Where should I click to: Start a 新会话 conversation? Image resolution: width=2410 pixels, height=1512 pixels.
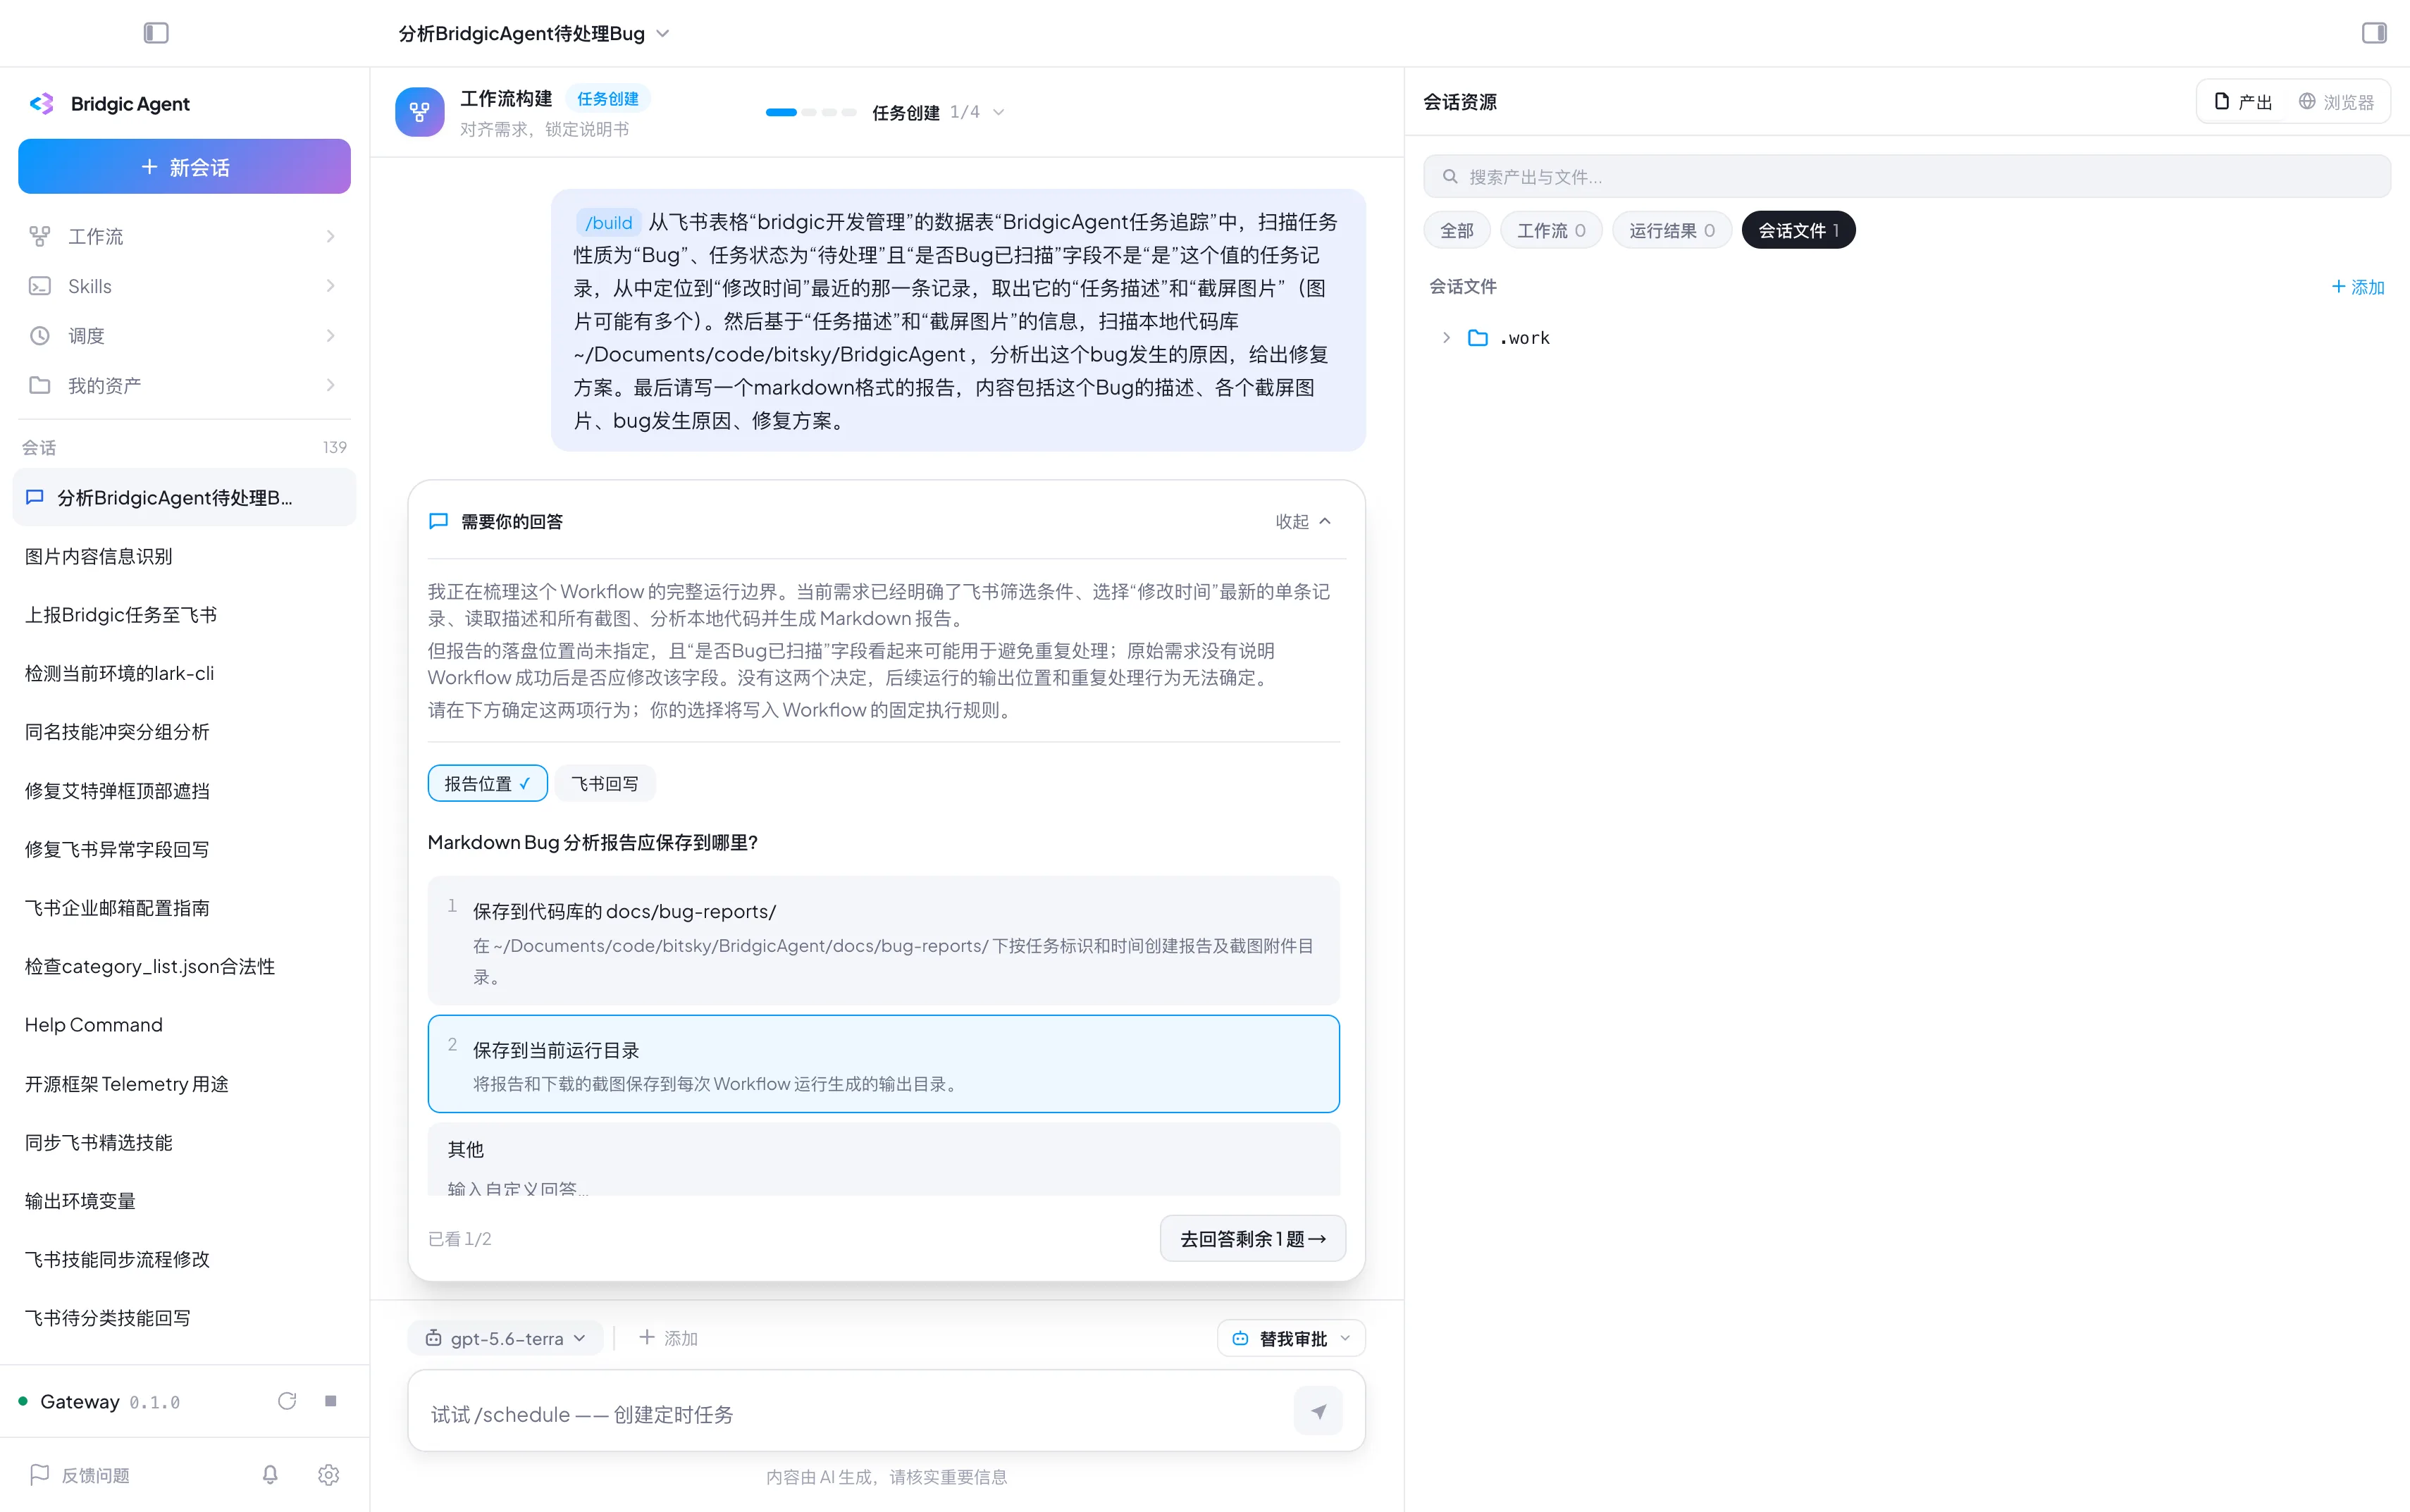pyautogui.click(x=185, y=167)
